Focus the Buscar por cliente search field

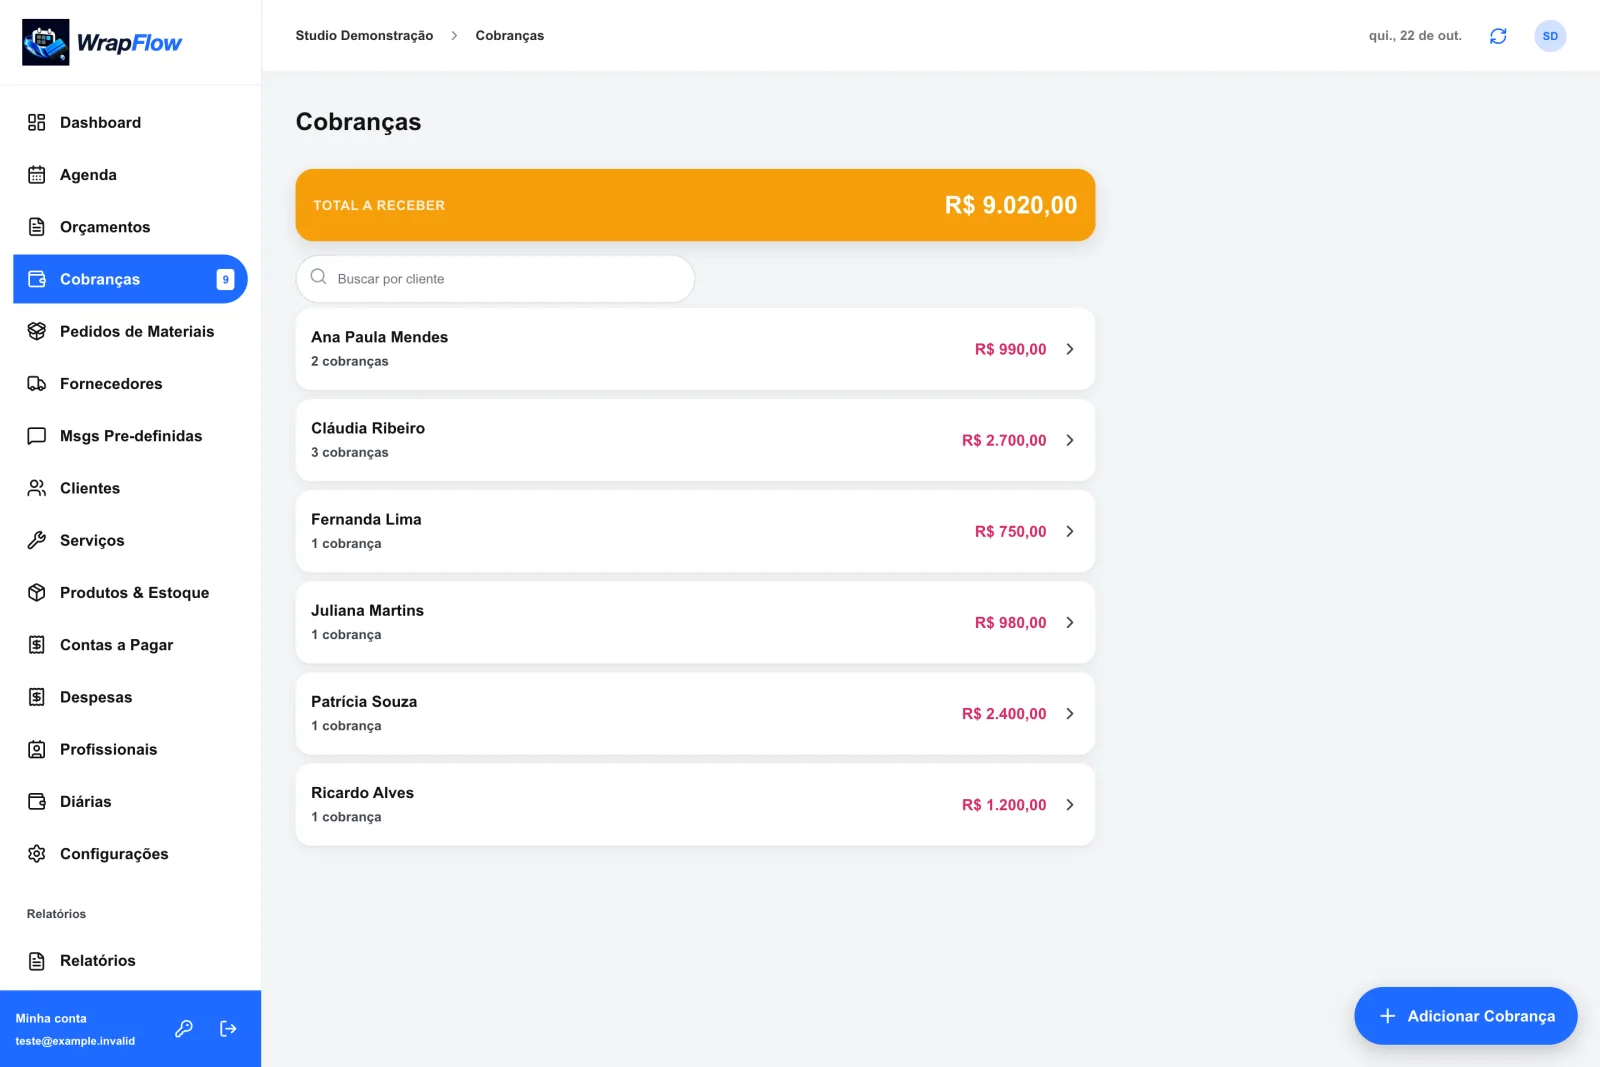tap(495, 279)
